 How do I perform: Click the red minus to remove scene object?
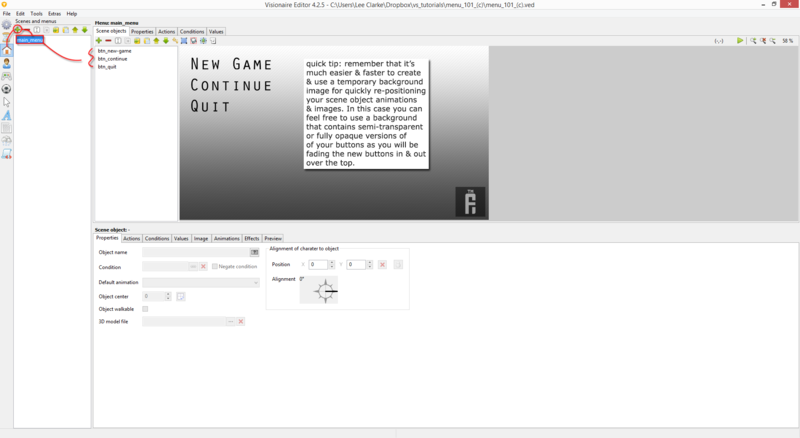pyautogui.click(x=108, y=41)
